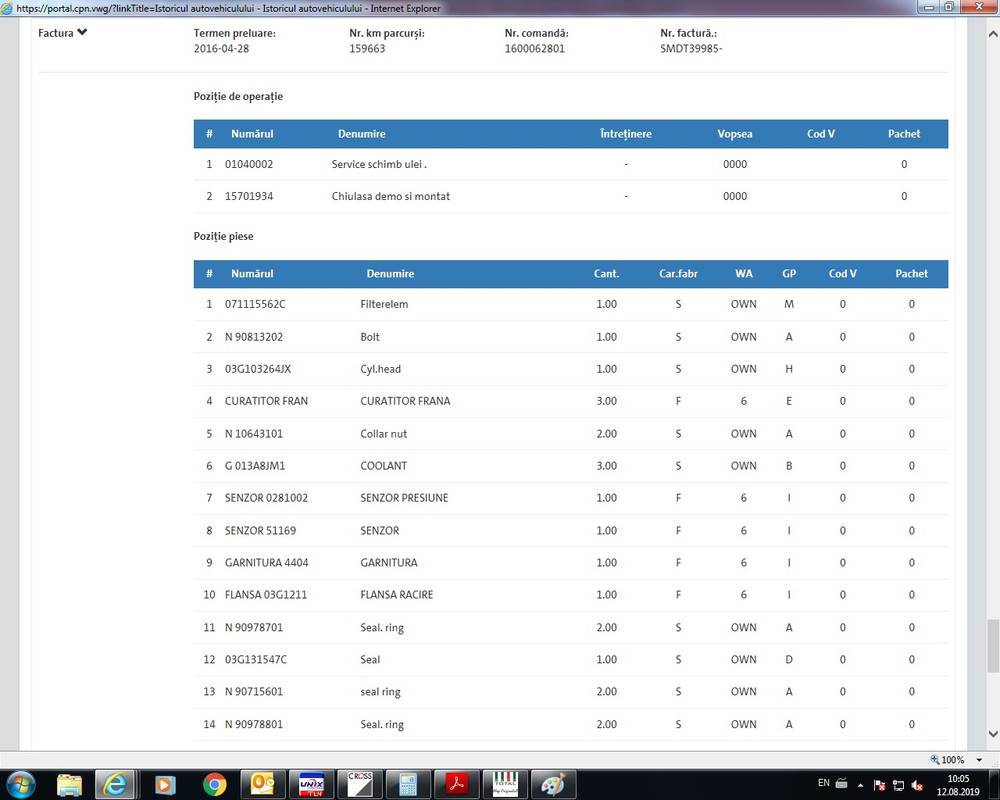Click the muted volume tray icon

pyautogui.click(x=918, y=785)
